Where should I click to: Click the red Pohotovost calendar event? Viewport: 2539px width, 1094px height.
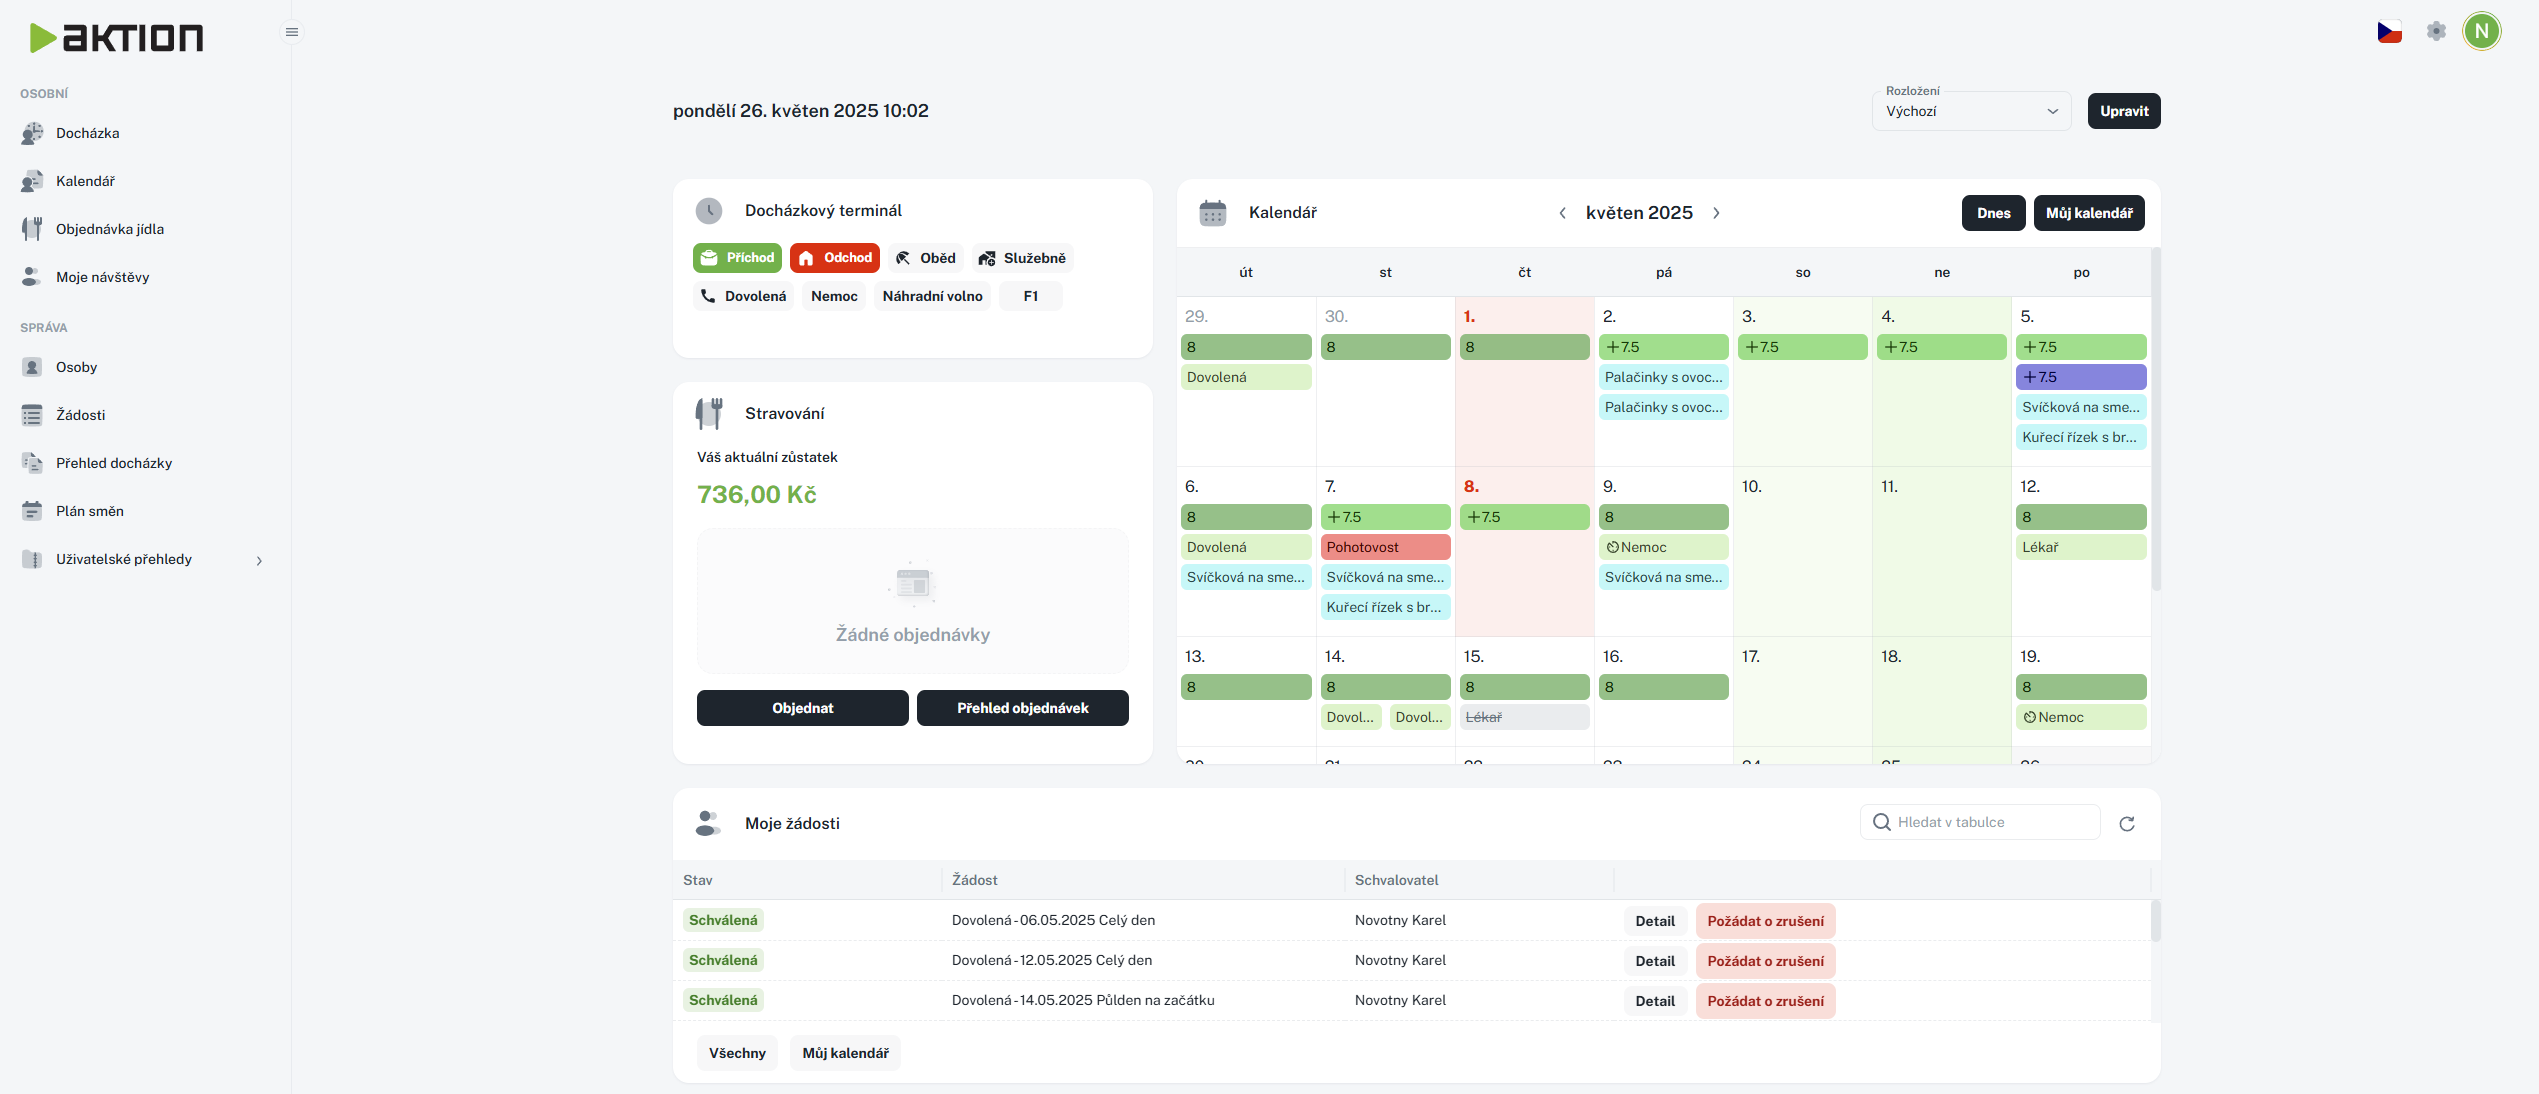pyautogui.click(x=1384, y=547)
